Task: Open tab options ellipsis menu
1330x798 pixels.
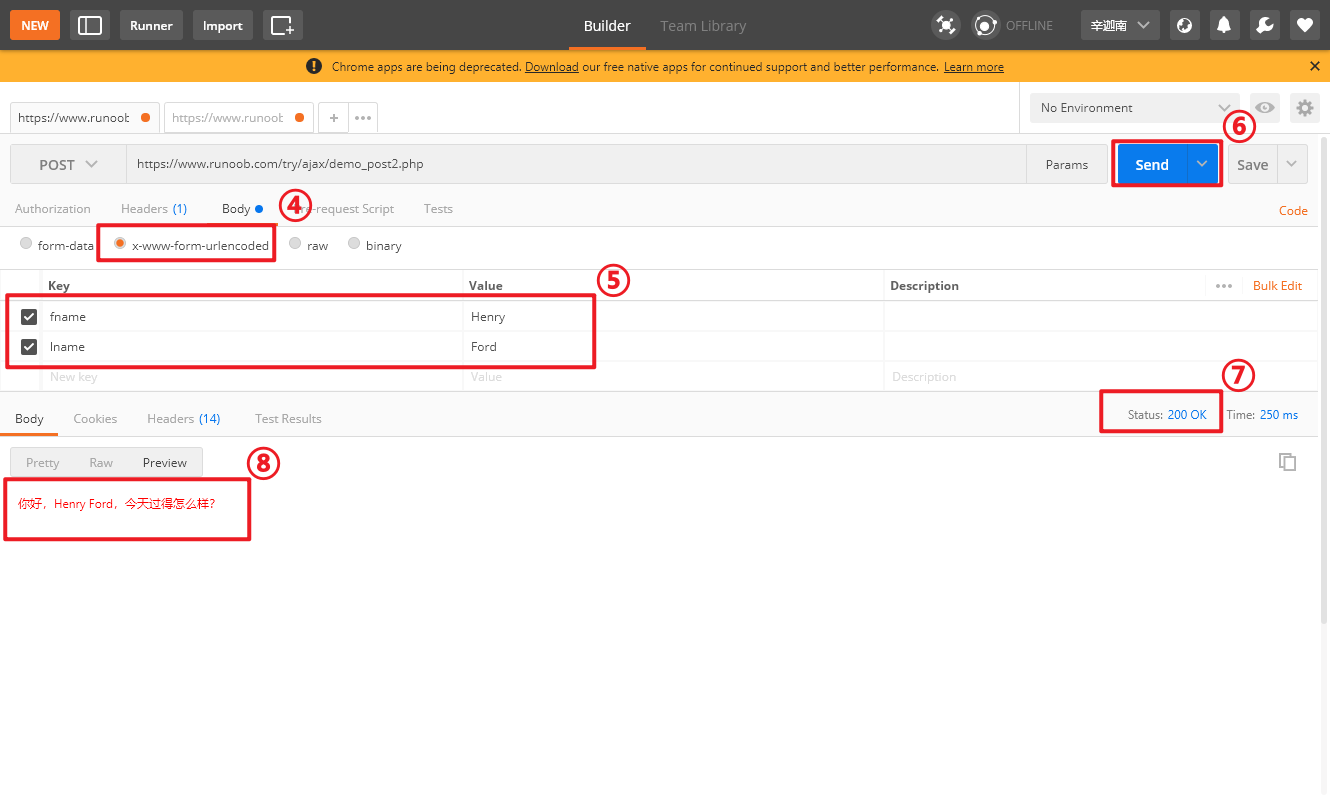Action: (363, 117)
